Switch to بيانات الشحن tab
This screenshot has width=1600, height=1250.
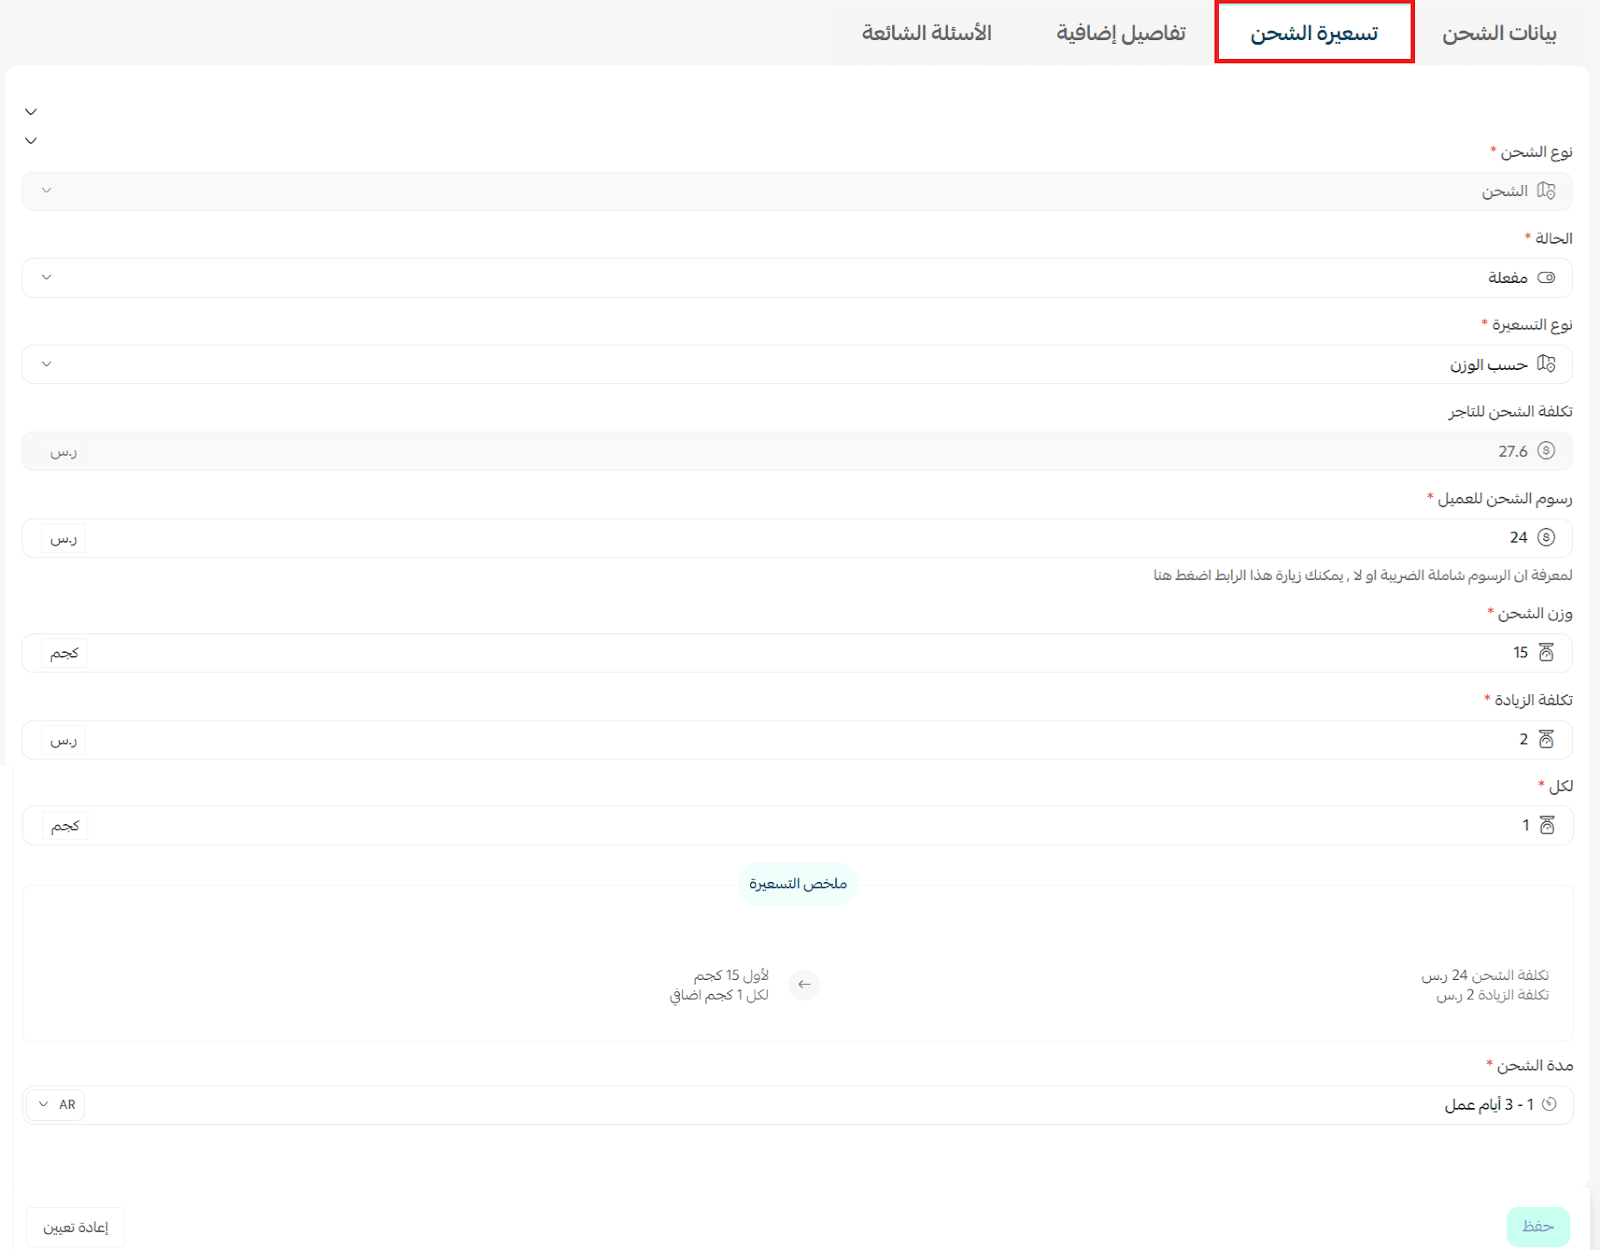click(1498, 34)
